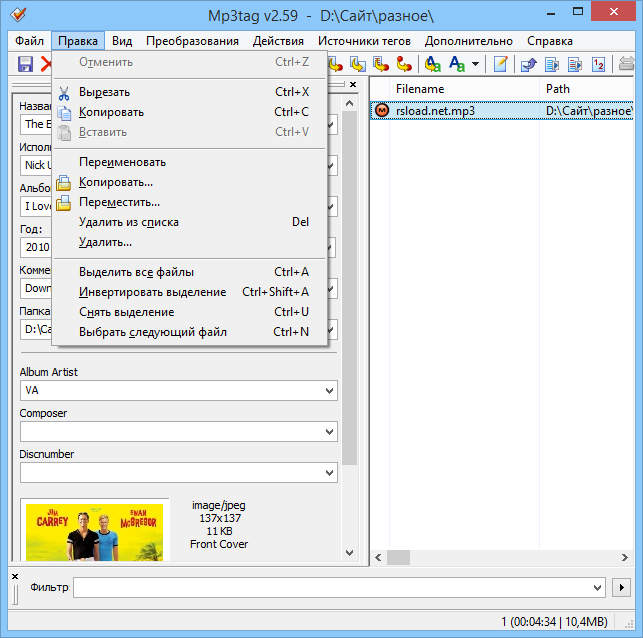643x638 pixels.
Task: Choose Инвертировать выделение entry
Action: point(189,292)
